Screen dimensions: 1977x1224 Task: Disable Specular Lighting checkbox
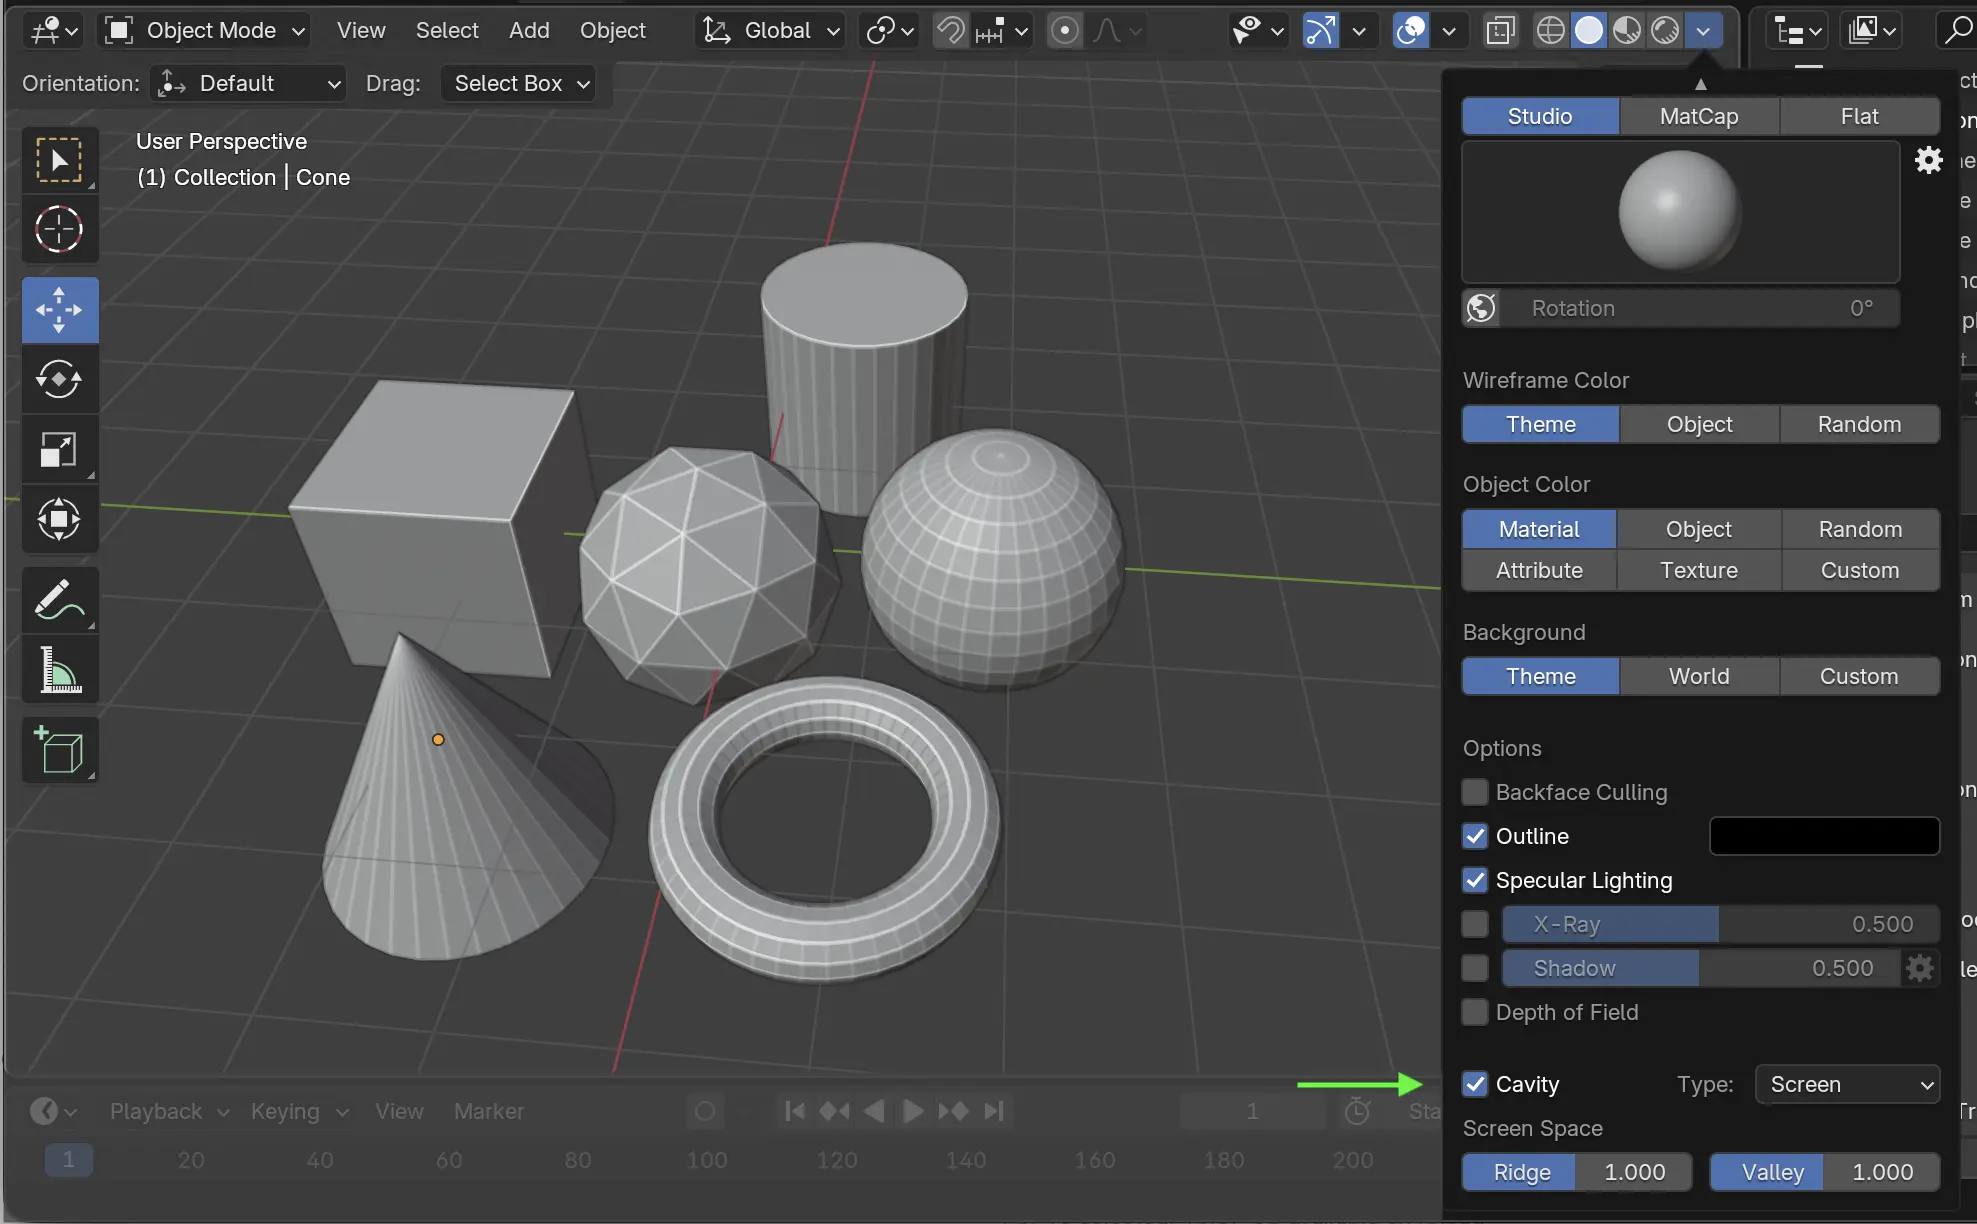click(1475, 880)
